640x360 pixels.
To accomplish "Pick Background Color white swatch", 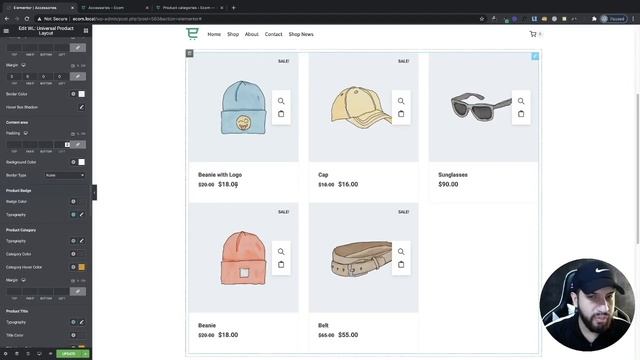I will (x=82, y=162).
